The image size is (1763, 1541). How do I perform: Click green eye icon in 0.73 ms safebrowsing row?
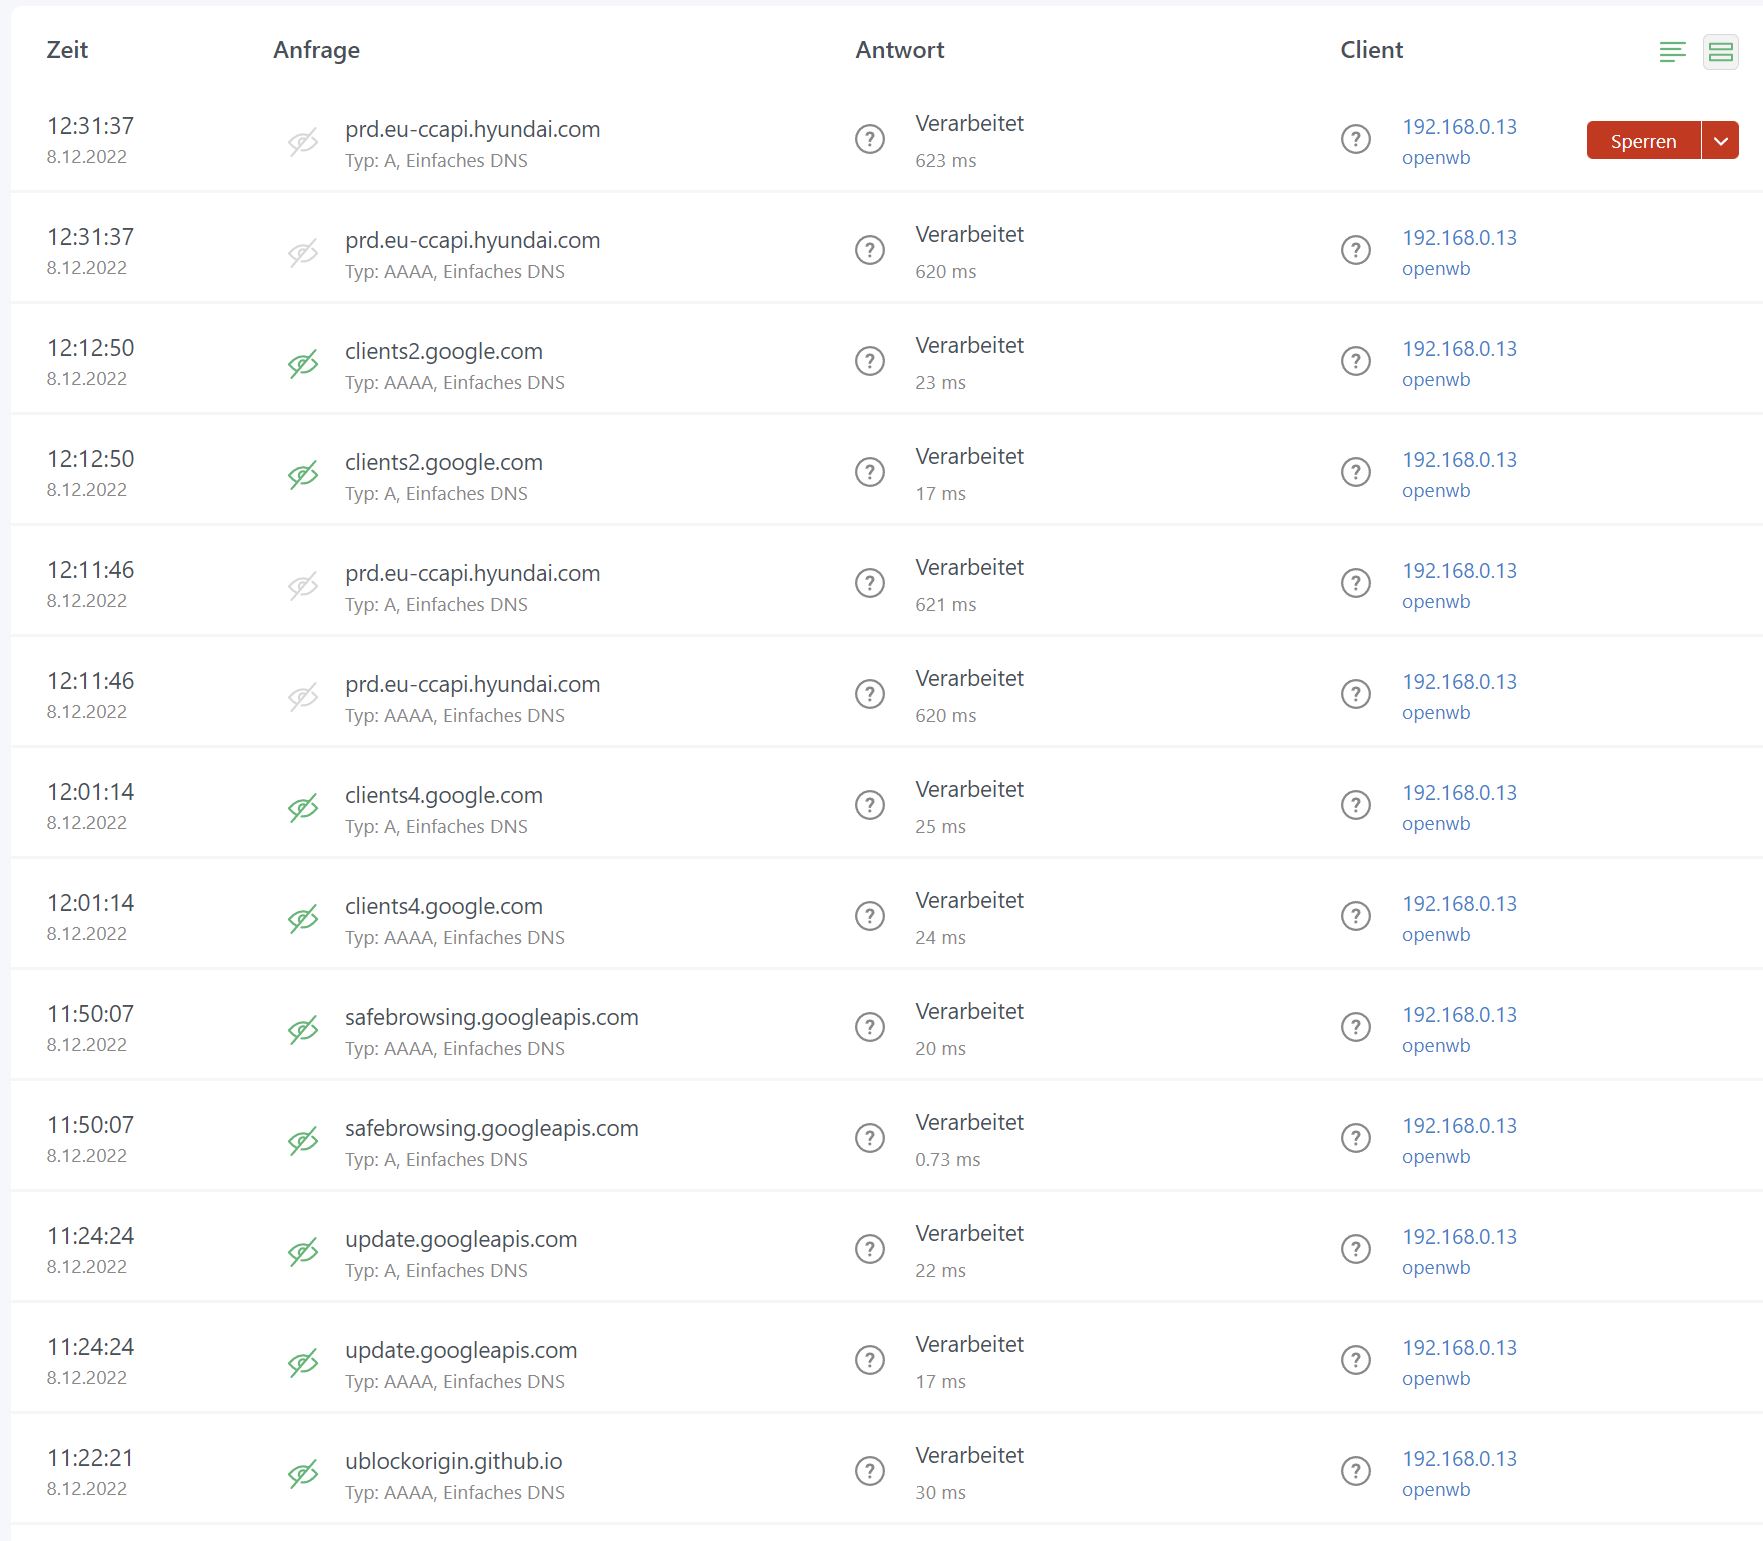(303, 1140)
